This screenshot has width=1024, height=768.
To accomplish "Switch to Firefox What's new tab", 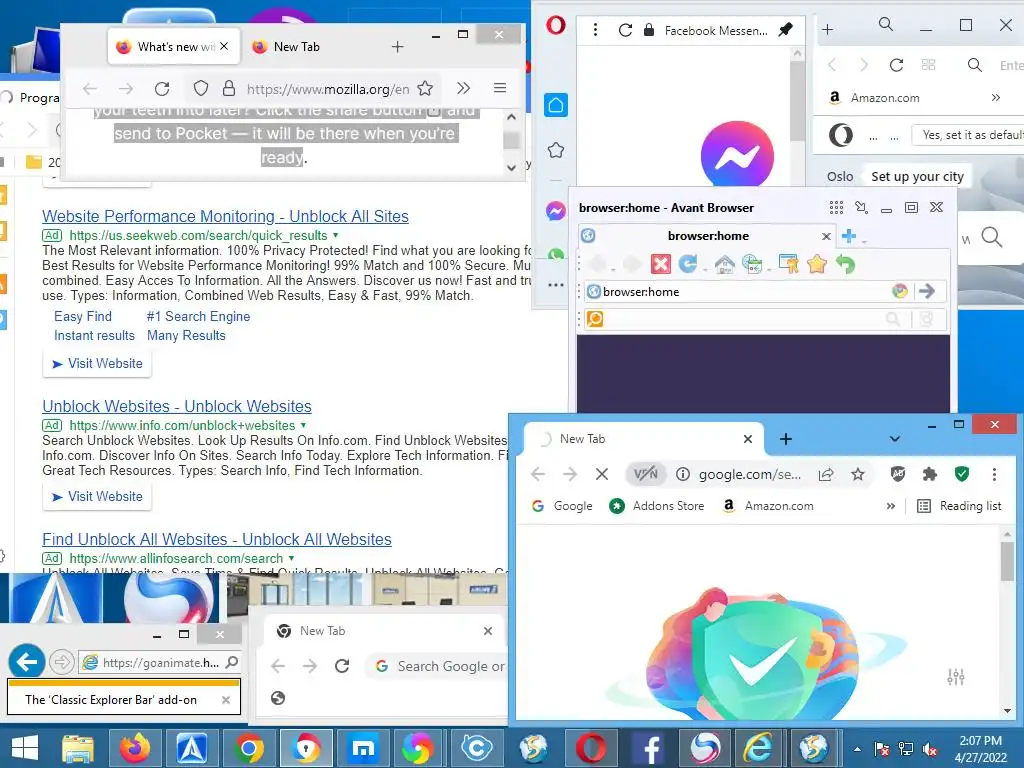I will pyautogui.click(x=172, y=46).
